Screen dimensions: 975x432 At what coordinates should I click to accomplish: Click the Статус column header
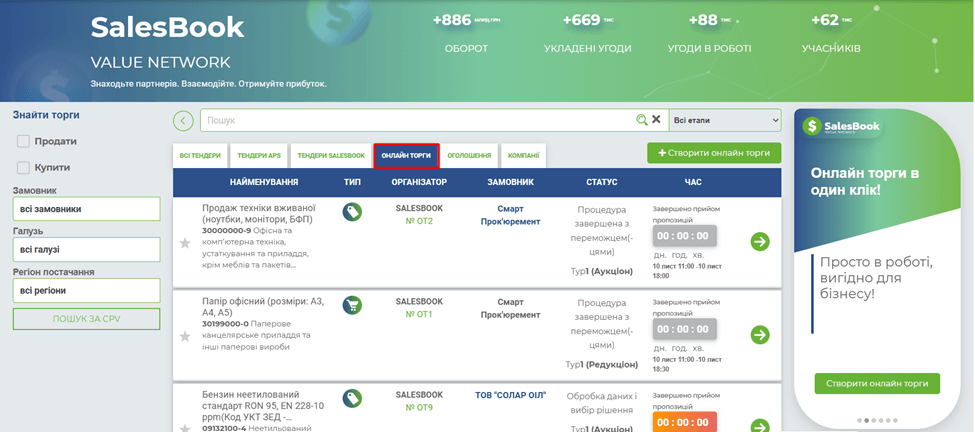(x=601, y=183)
